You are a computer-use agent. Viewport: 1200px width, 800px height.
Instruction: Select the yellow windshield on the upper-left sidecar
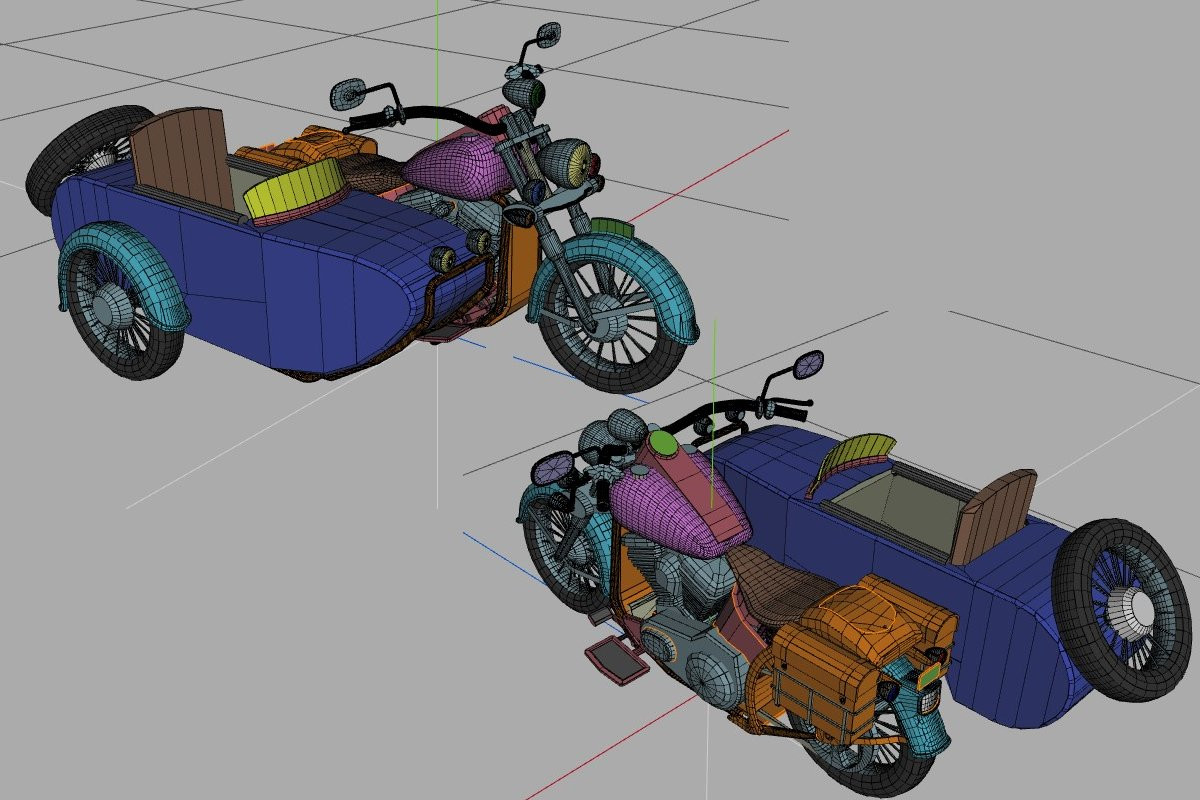pyautogui.click(x=295, y=191)
